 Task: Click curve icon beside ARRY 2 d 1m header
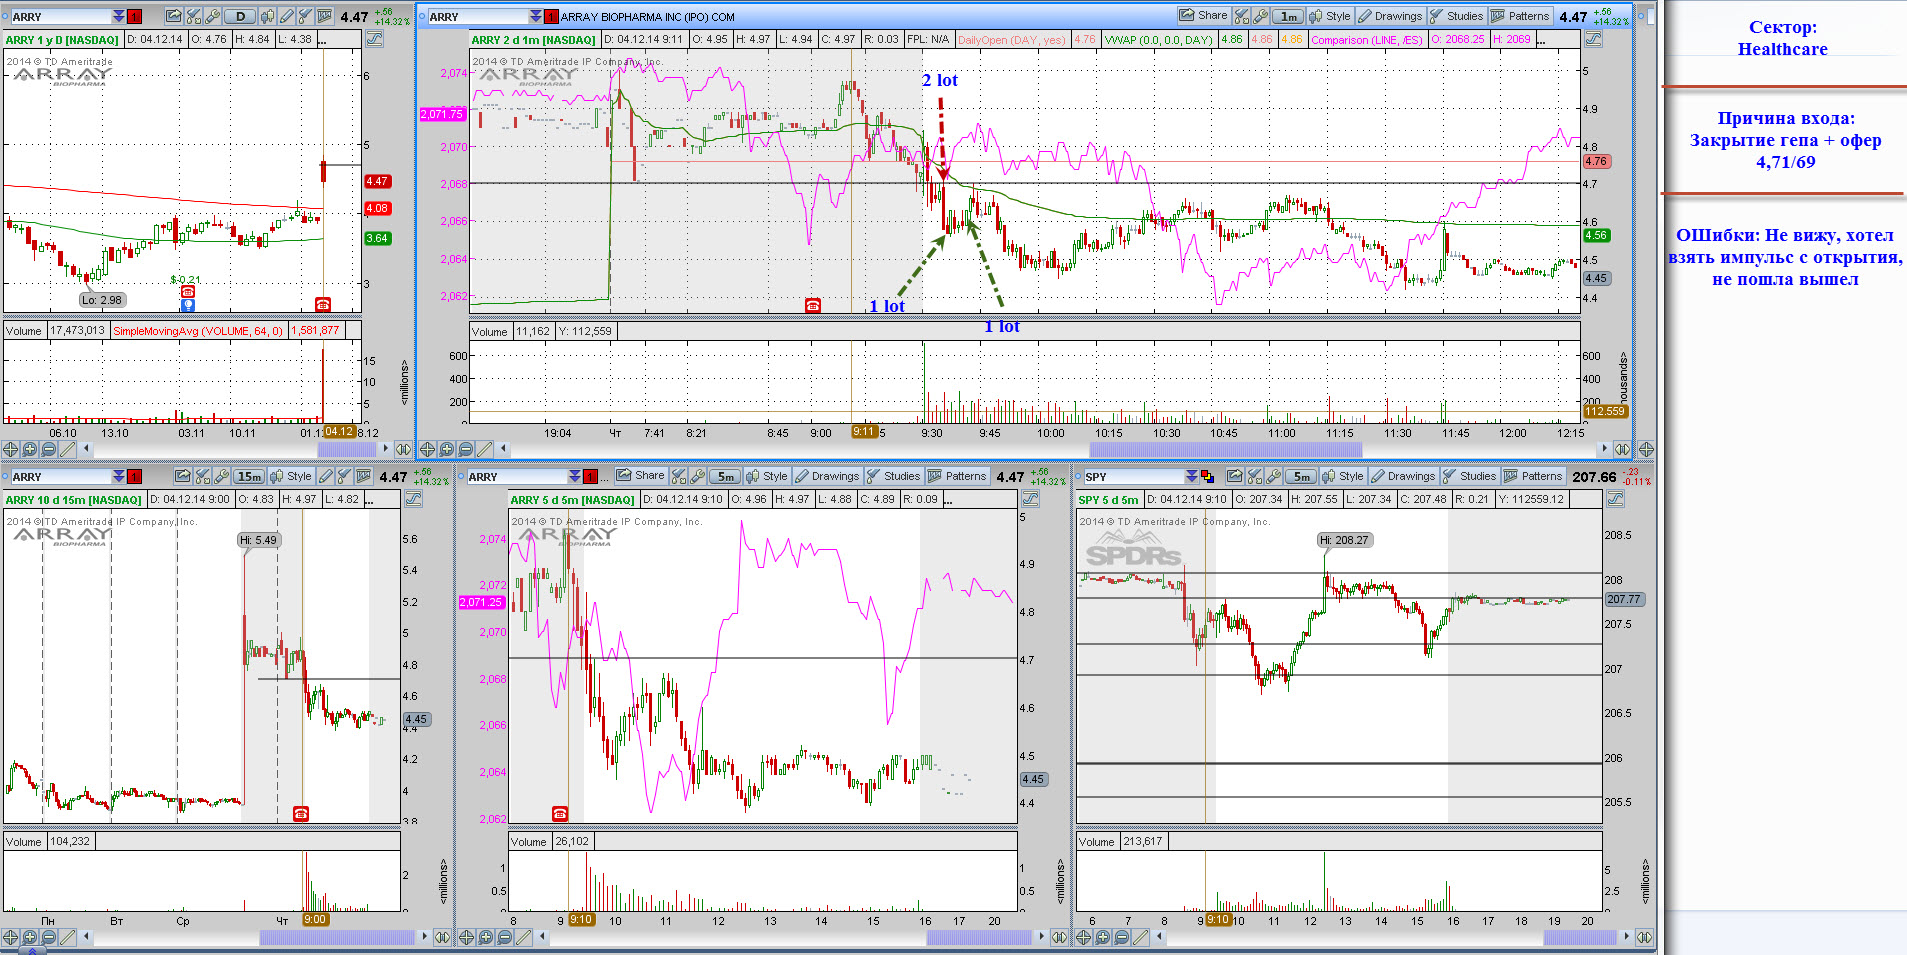coord(1593,39)
